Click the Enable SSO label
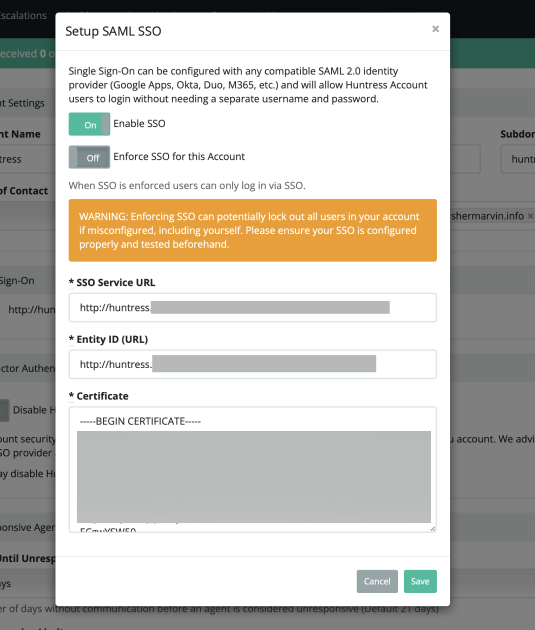This screenshot has width=535, height=630. [x=139, y=123]
